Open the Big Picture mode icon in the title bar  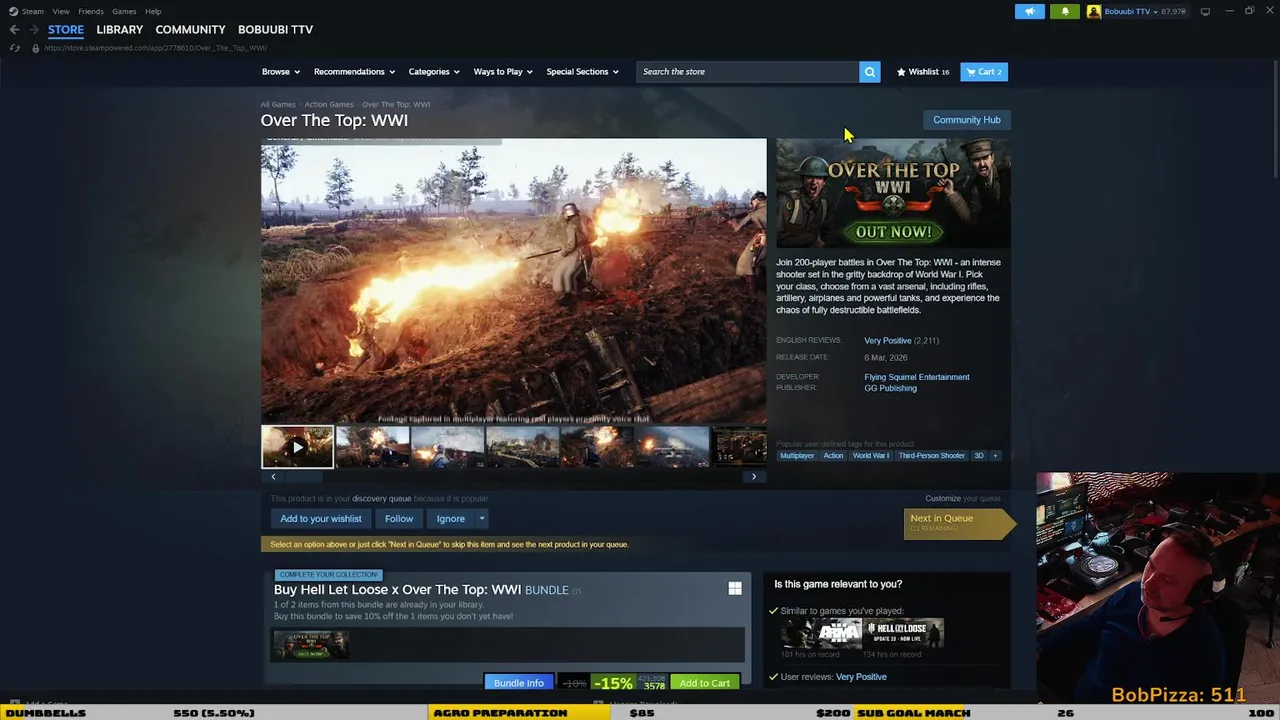[x=1205, y=11]
